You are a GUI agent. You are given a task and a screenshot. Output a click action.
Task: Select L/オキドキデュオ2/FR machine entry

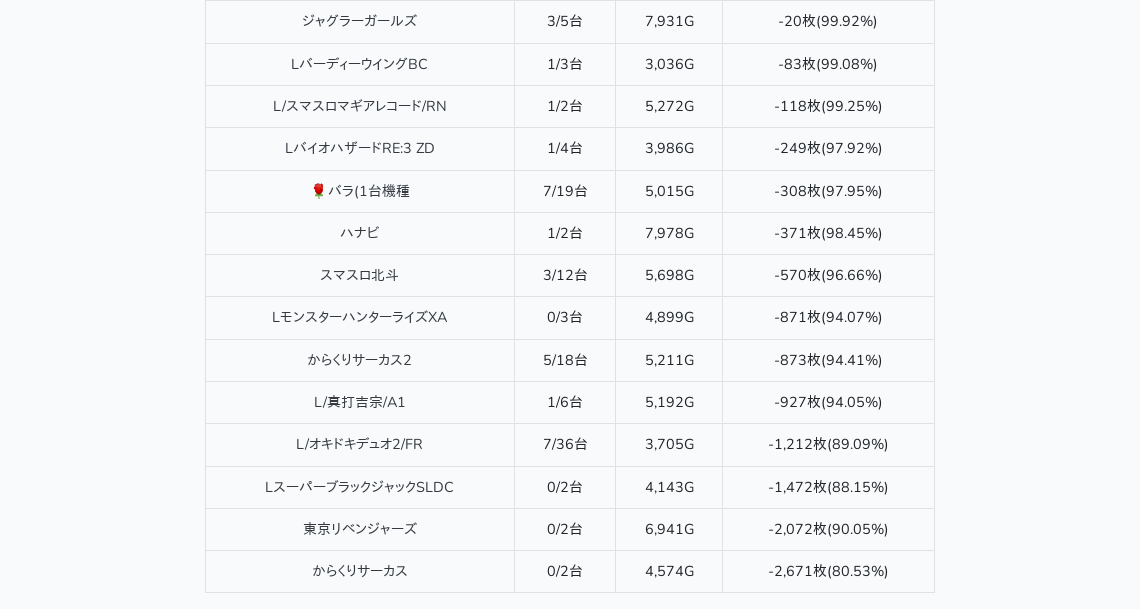(359, 445)
